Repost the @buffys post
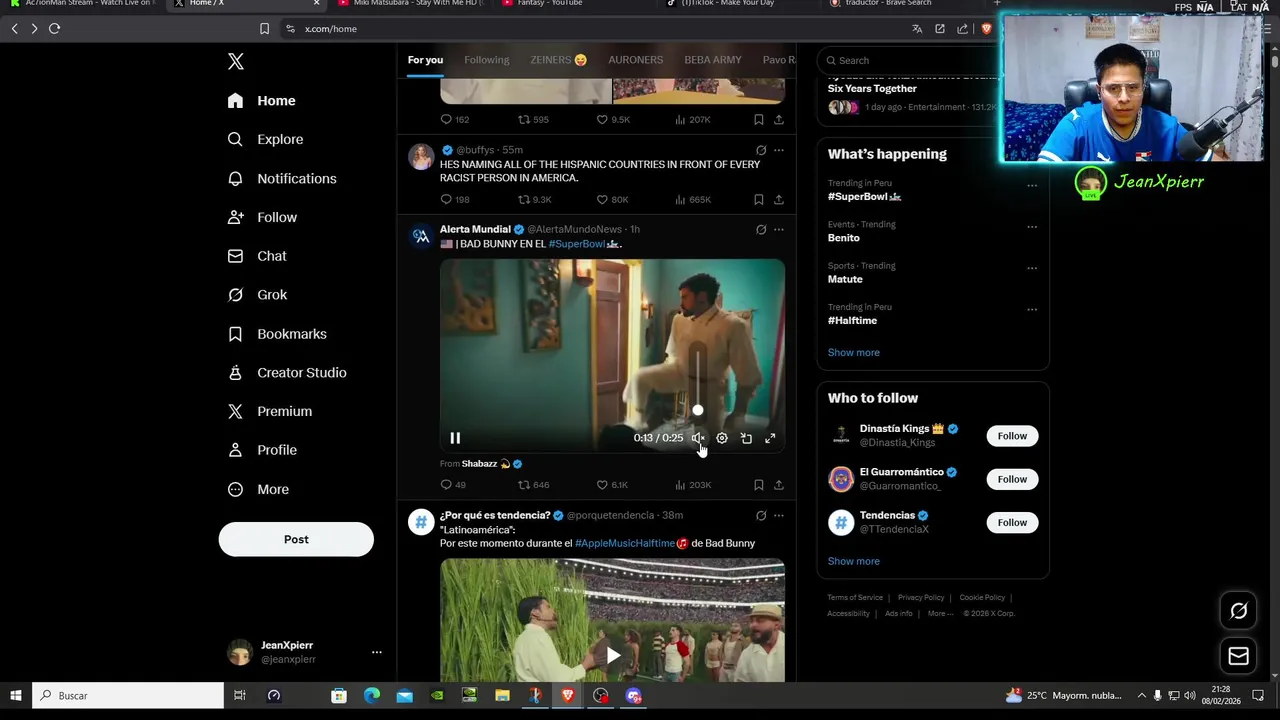Screen dimensions: 1280x720 click(534, 200)
